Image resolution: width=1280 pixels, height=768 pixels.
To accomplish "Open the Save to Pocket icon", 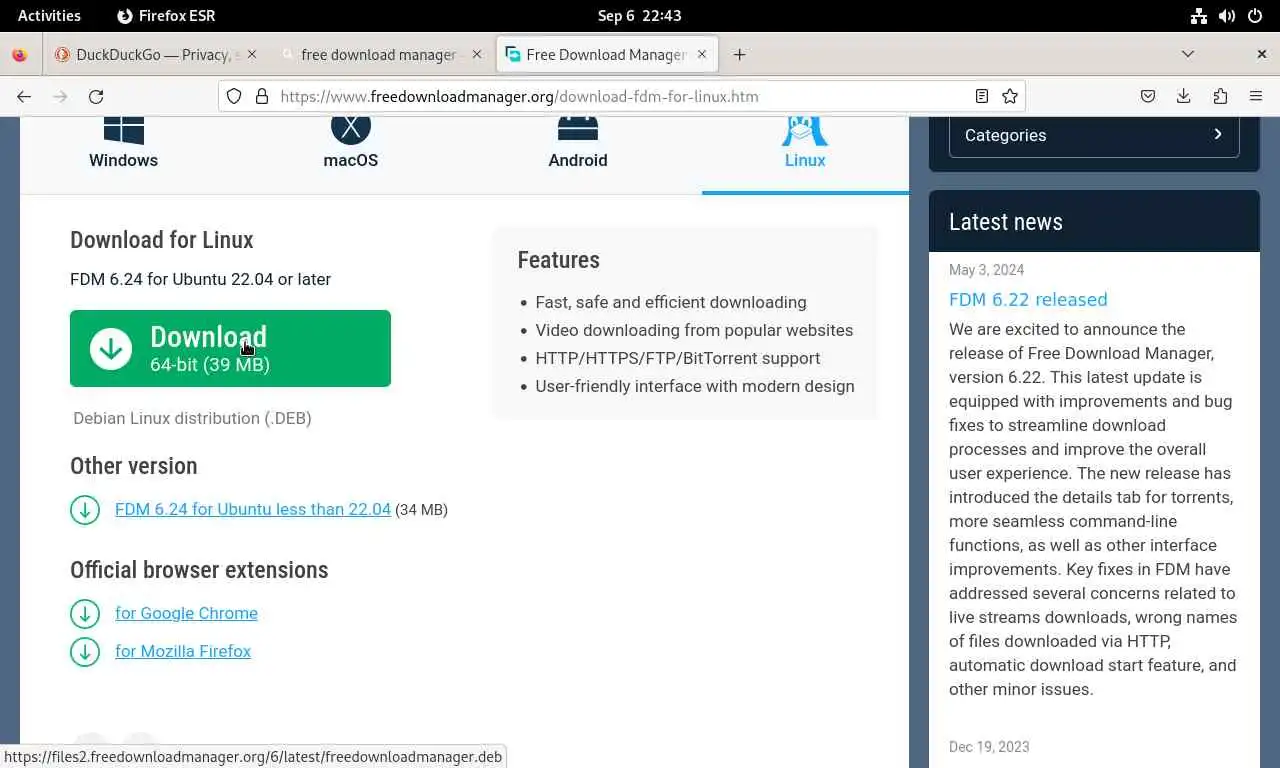I will 1148,96.
